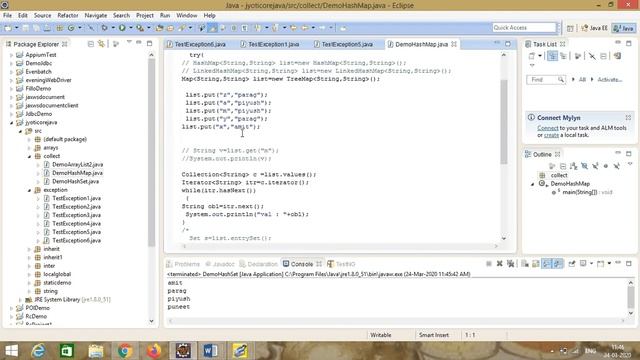Open the New Task dropdown arrow in Task List
The width and height of the screenshot is (640, 360).
[x=540, y=56]
